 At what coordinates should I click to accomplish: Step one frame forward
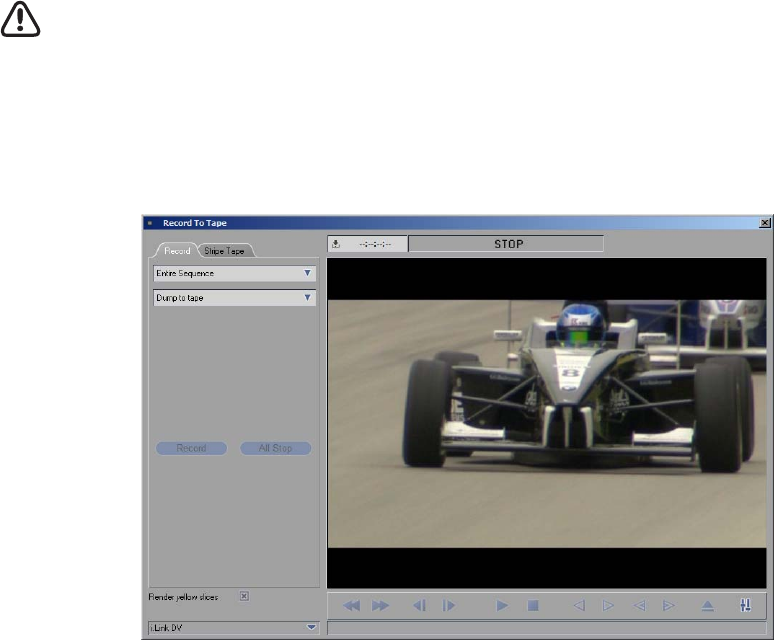449,605
